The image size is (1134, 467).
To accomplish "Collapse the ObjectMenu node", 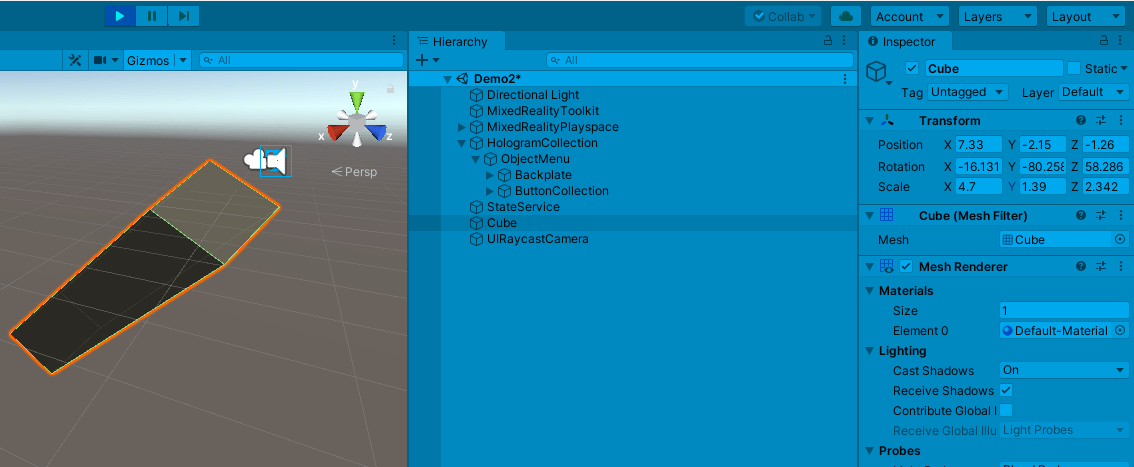I will click(475, 159).
